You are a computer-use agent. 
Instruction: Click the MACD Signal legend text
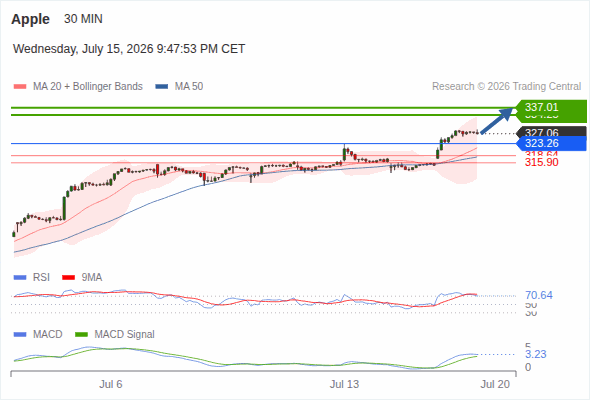(124, 335)
